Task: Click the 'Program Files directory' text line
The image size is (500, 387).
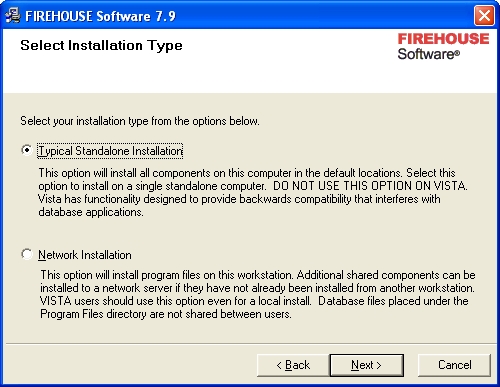Action: pyautogui.click(x=166, y=314)
